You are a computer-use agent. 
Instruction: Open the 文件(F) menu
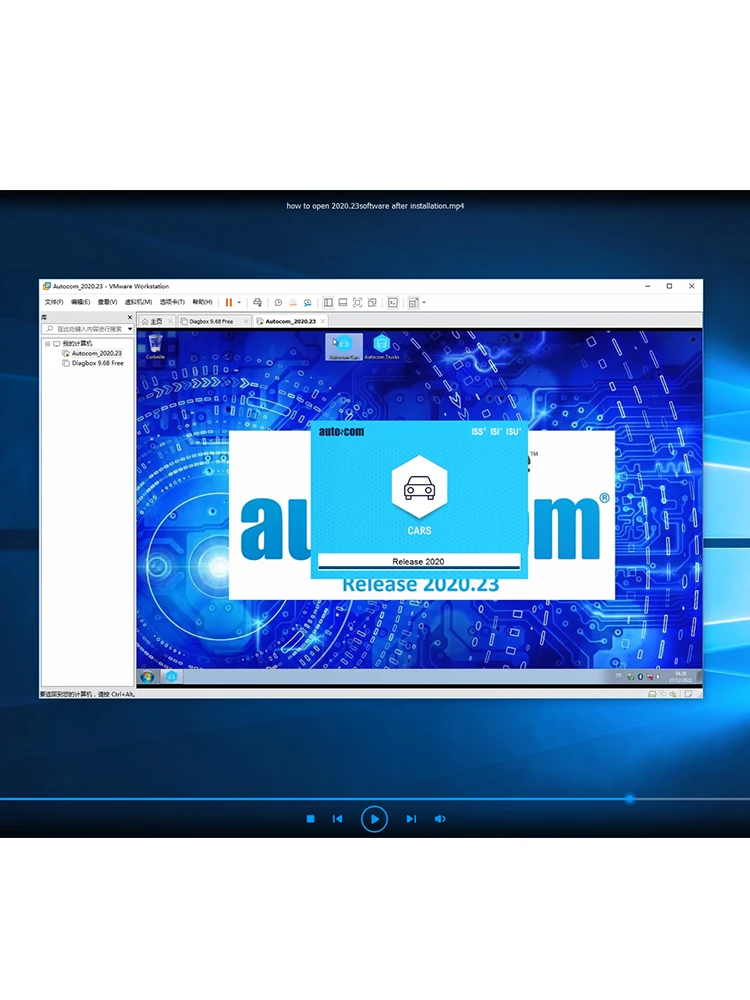(x=54, y=302)
